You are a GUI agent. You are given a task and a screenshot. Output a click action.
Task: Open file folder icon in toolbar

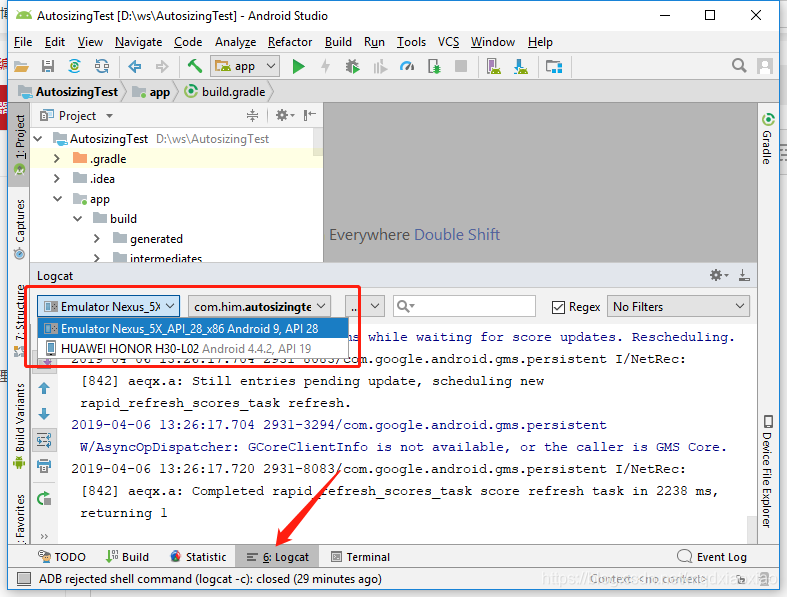[x=21, y=66]
